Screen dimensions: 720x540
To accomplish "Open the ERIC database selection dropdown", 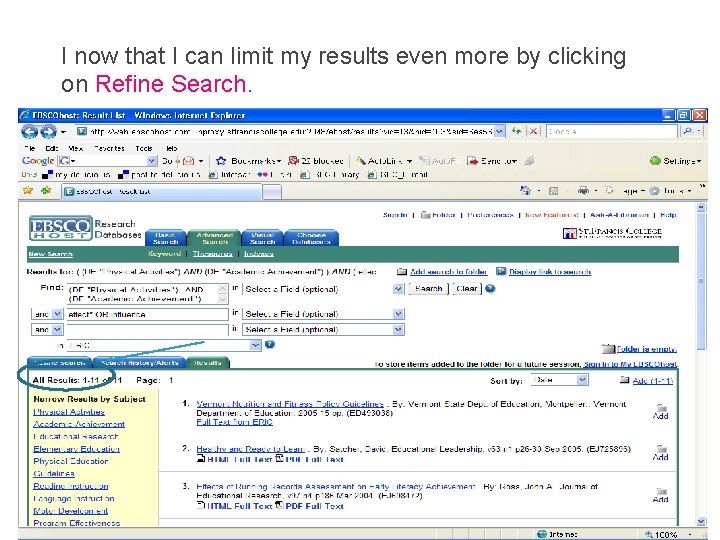I will pos(255,345).
